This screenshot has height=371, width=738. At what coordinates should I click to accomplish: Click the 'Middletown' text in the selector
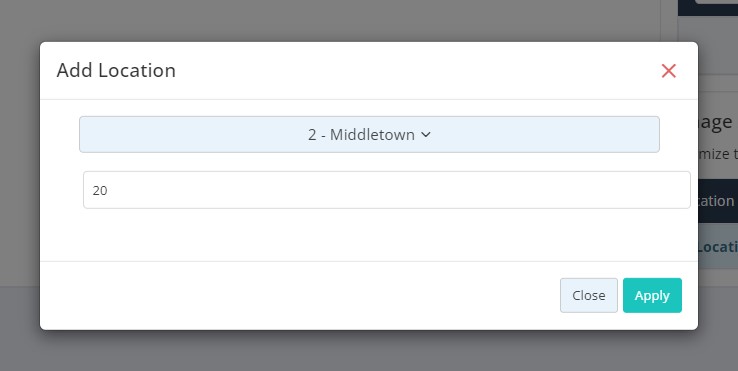tap(372, 135)
